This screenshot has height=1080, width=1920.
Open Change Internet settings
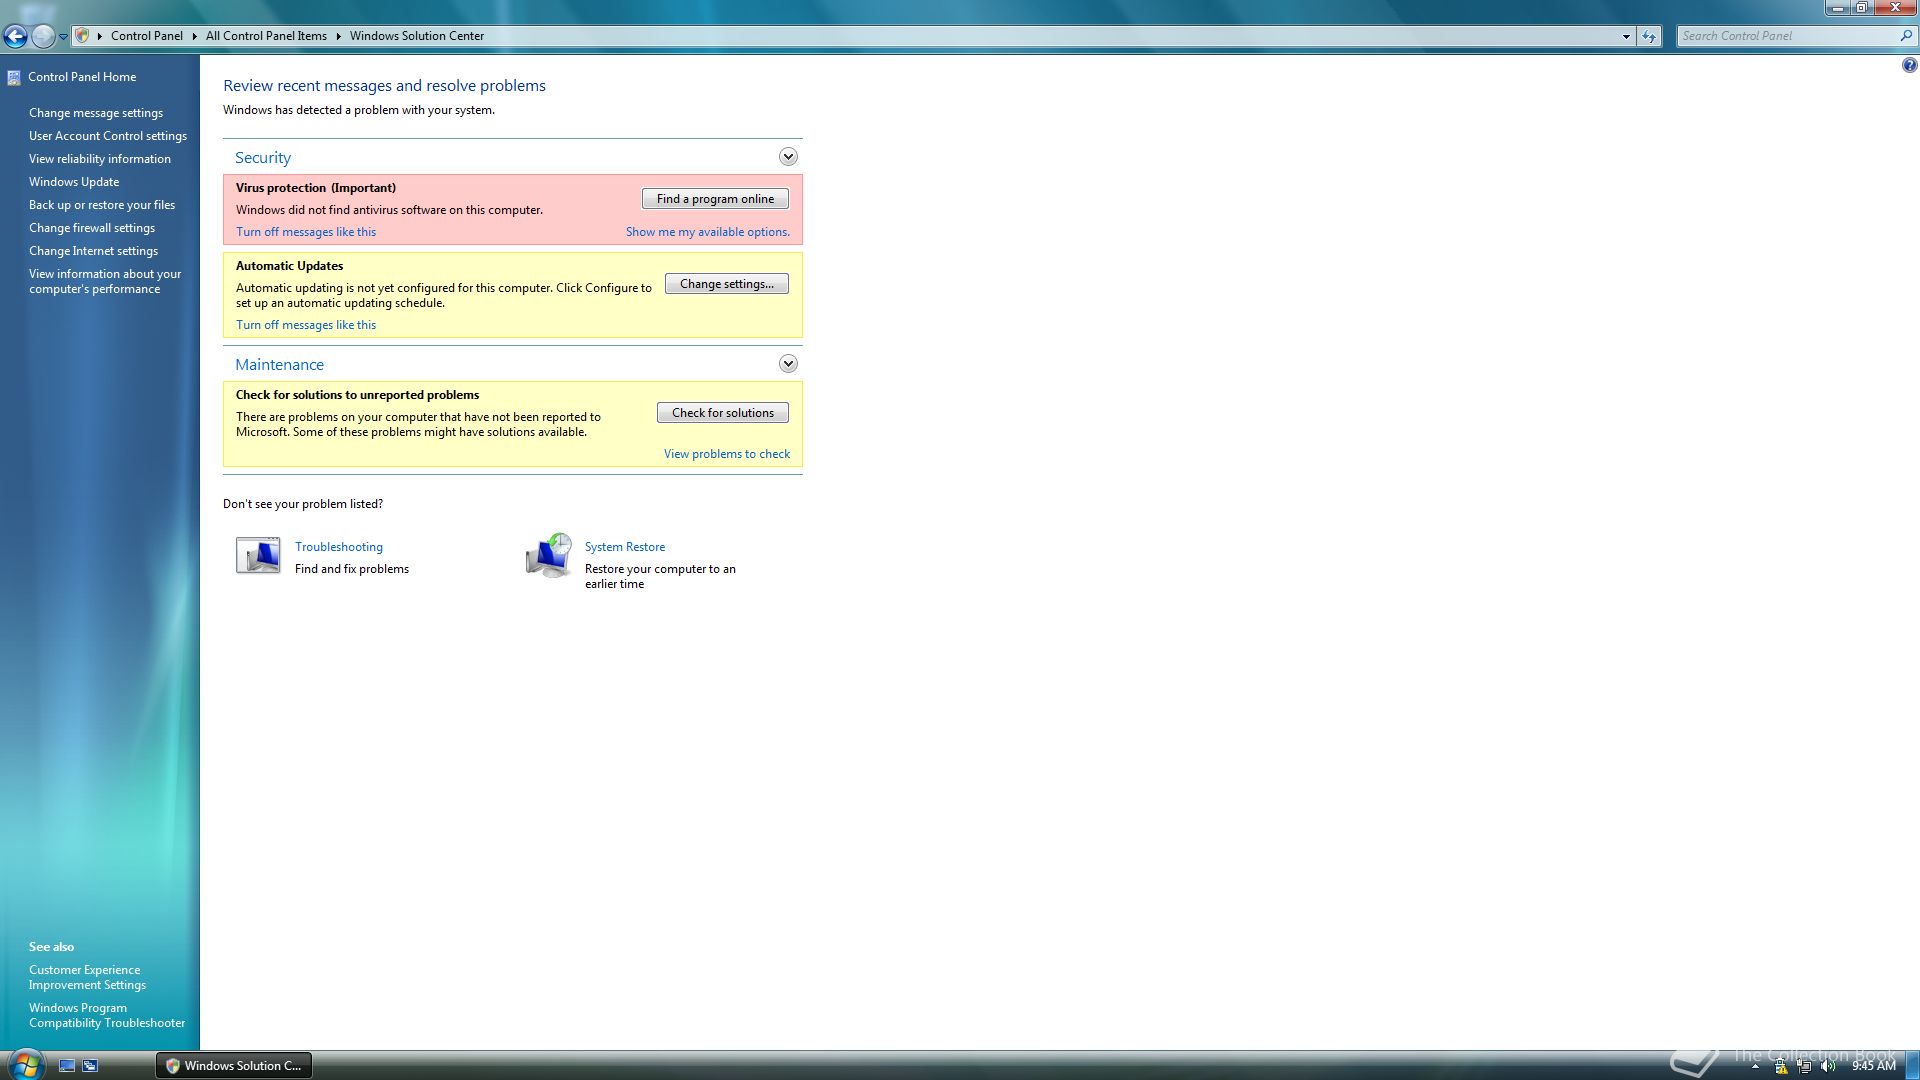point(93,251)
